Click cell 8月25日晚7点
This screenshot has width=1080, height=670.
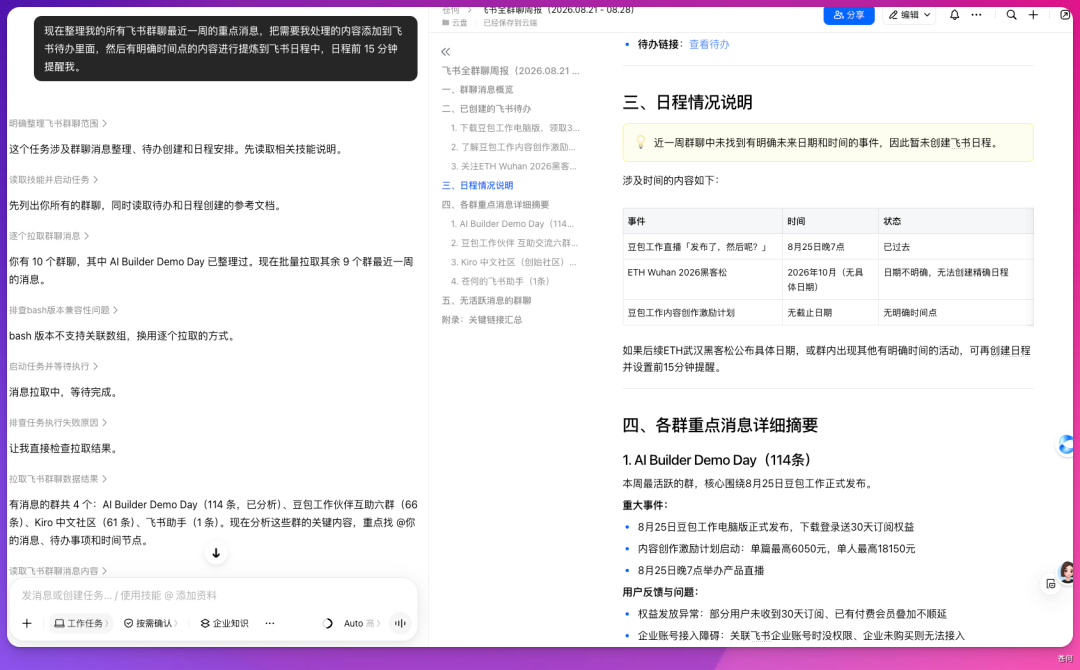point(831,247)
